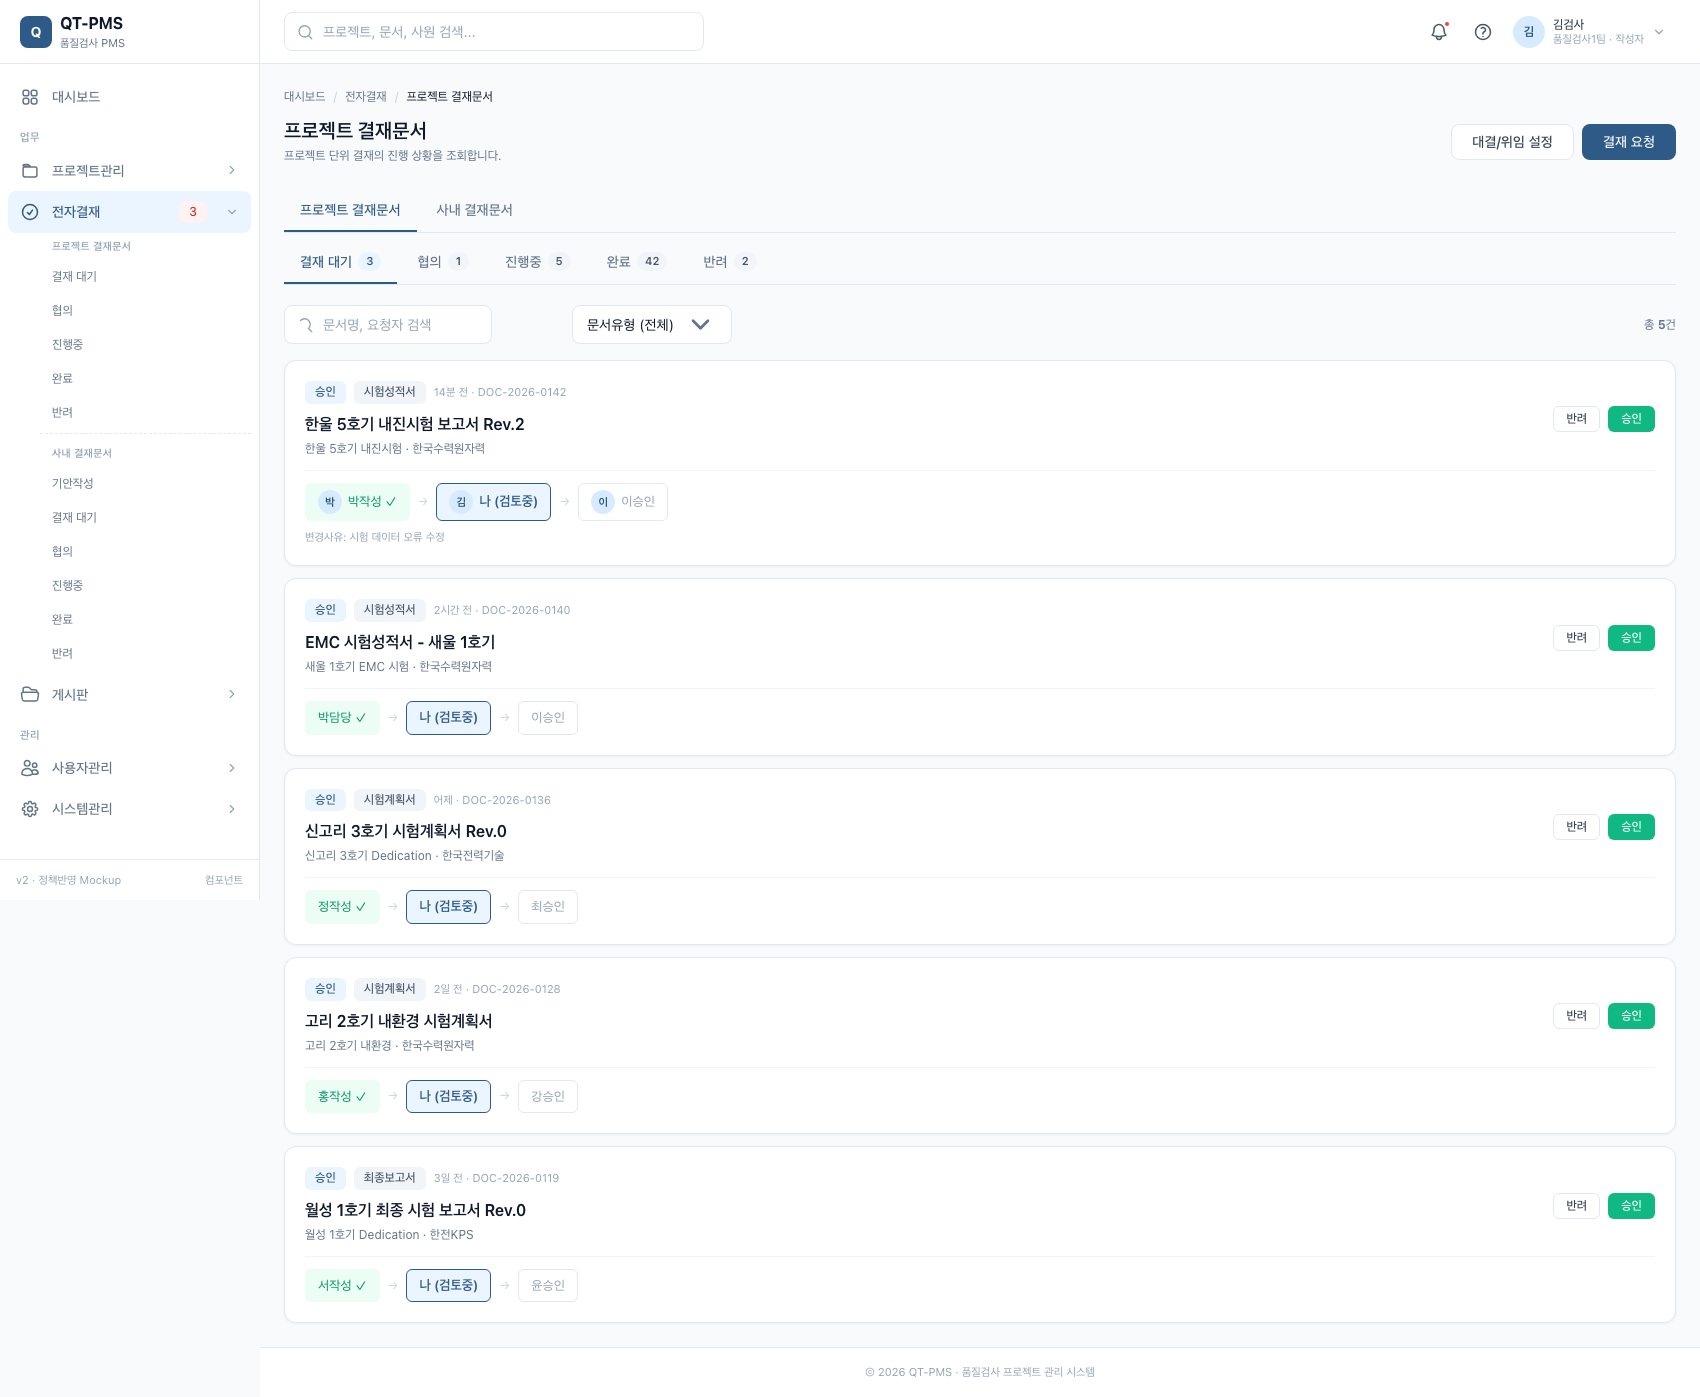
Task: Open 대시보드 in the sidebar
Action: pyautogui.click(x=130, y=97)
